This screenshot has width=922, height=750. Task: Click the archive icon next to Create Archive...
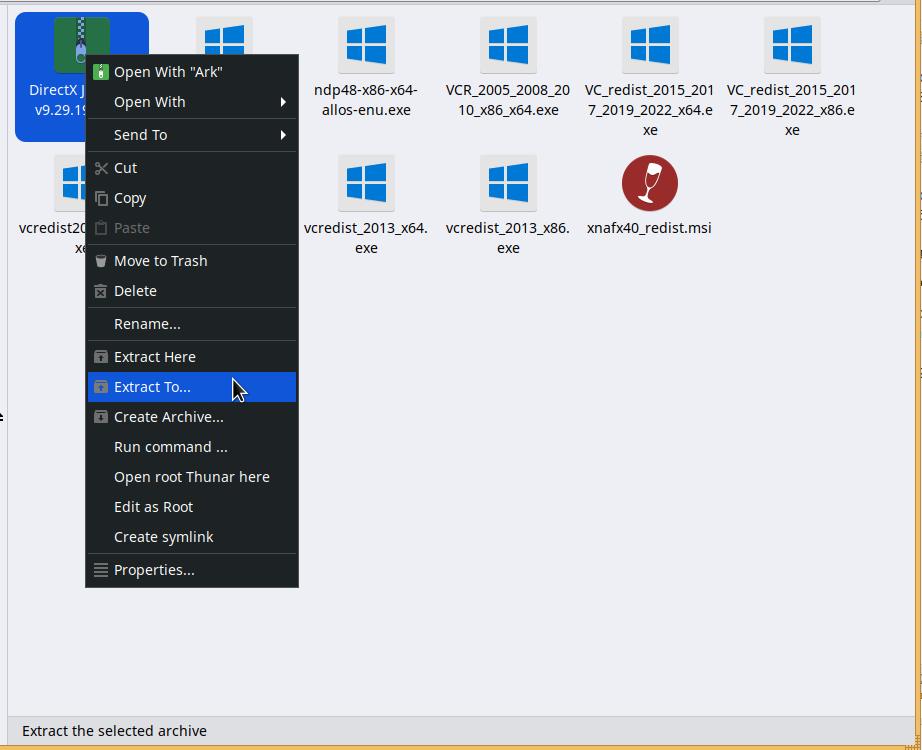click(101, 416)
